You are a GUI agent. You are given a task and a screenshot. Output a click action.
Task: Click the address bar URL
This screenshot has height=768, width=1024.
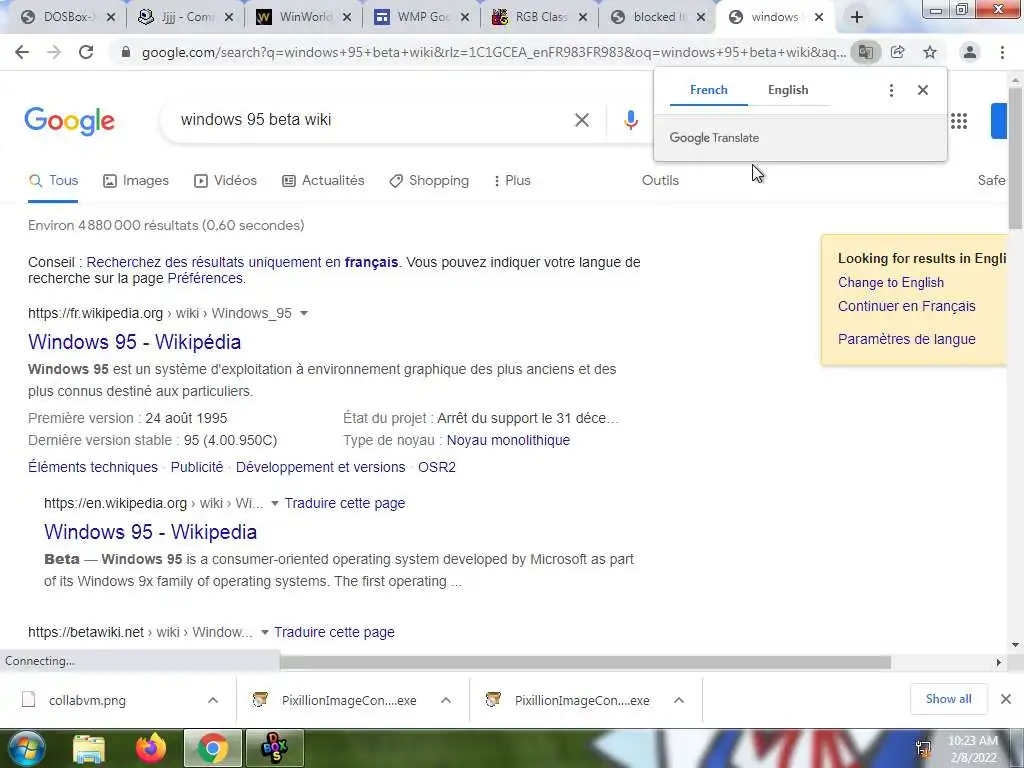[x=494, y=52]
